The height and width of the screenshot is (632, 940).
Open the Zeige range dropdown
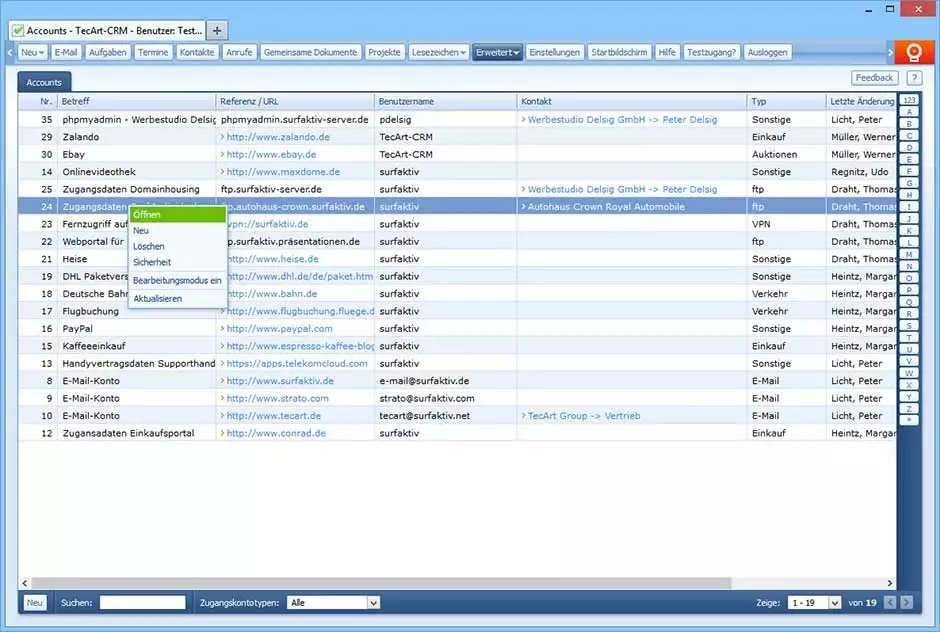(812, 602)
